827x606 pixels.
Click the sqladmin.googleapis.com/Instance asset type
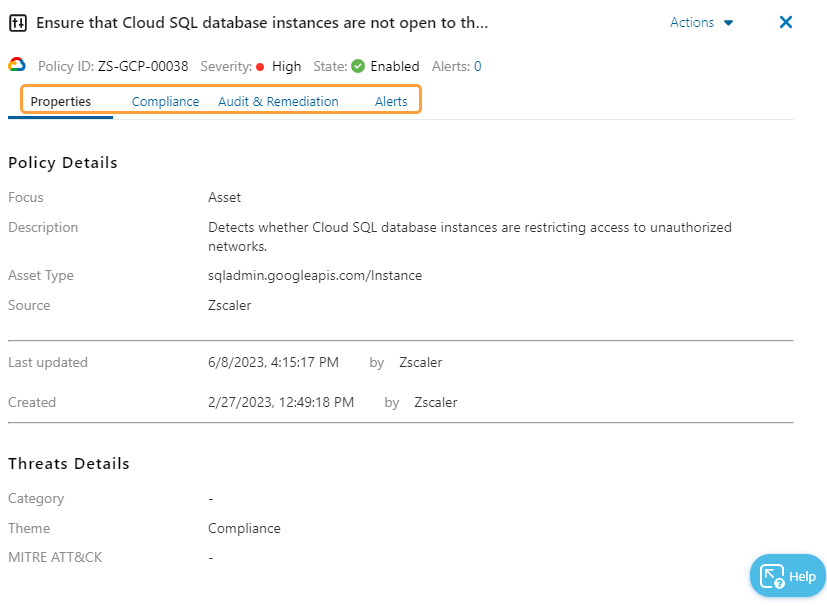click(x=314, y=275)
